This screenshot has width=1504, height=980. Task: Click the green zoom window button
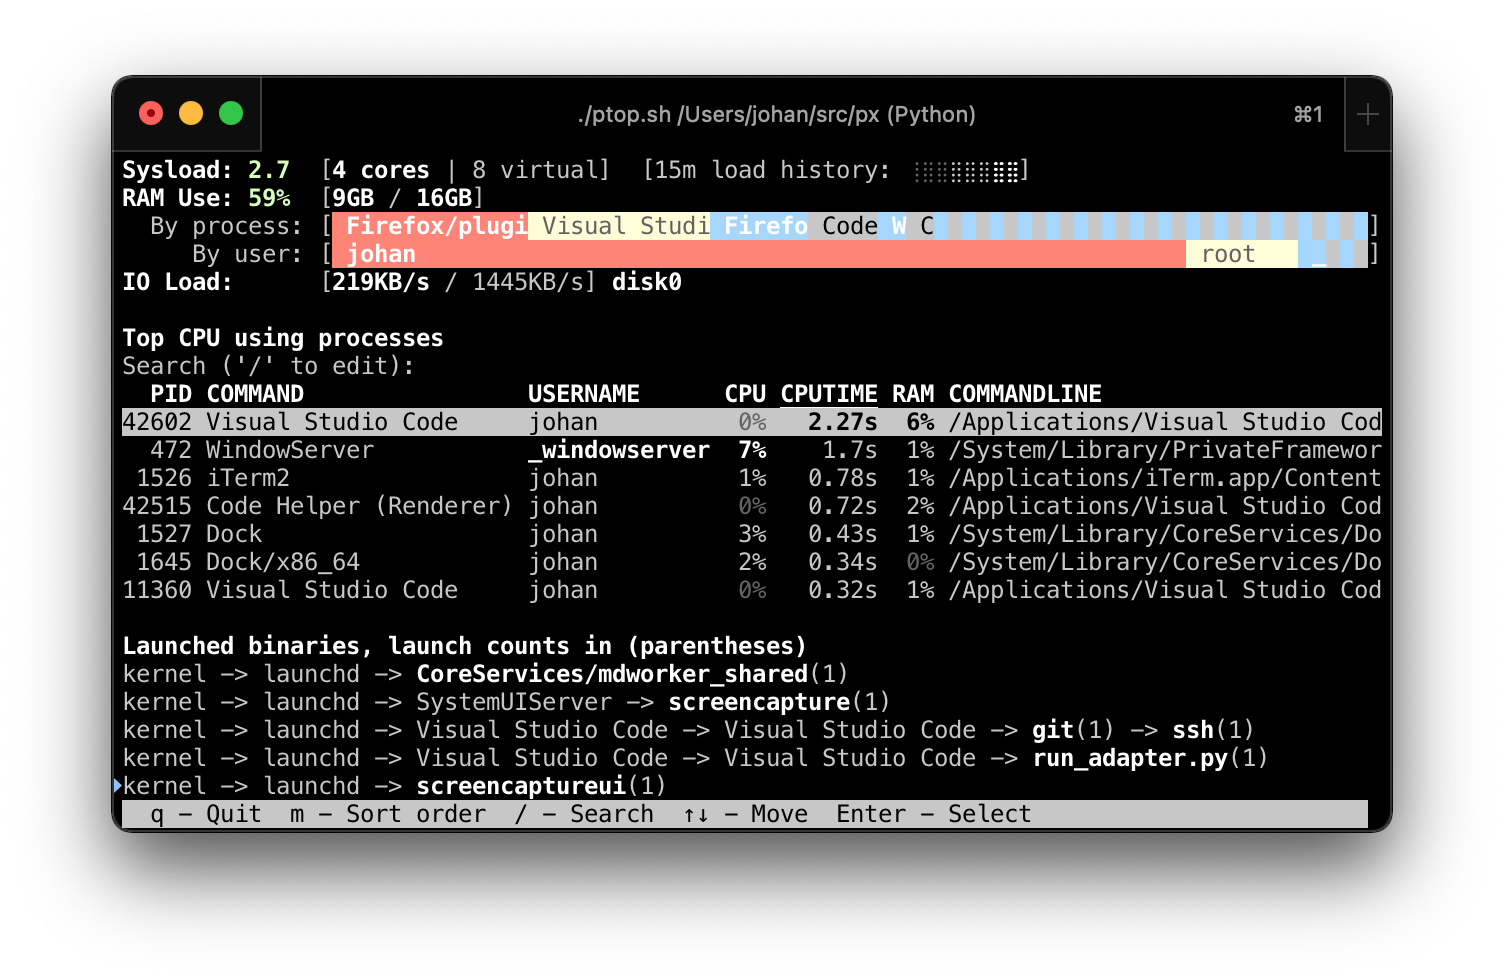(231, 113)
